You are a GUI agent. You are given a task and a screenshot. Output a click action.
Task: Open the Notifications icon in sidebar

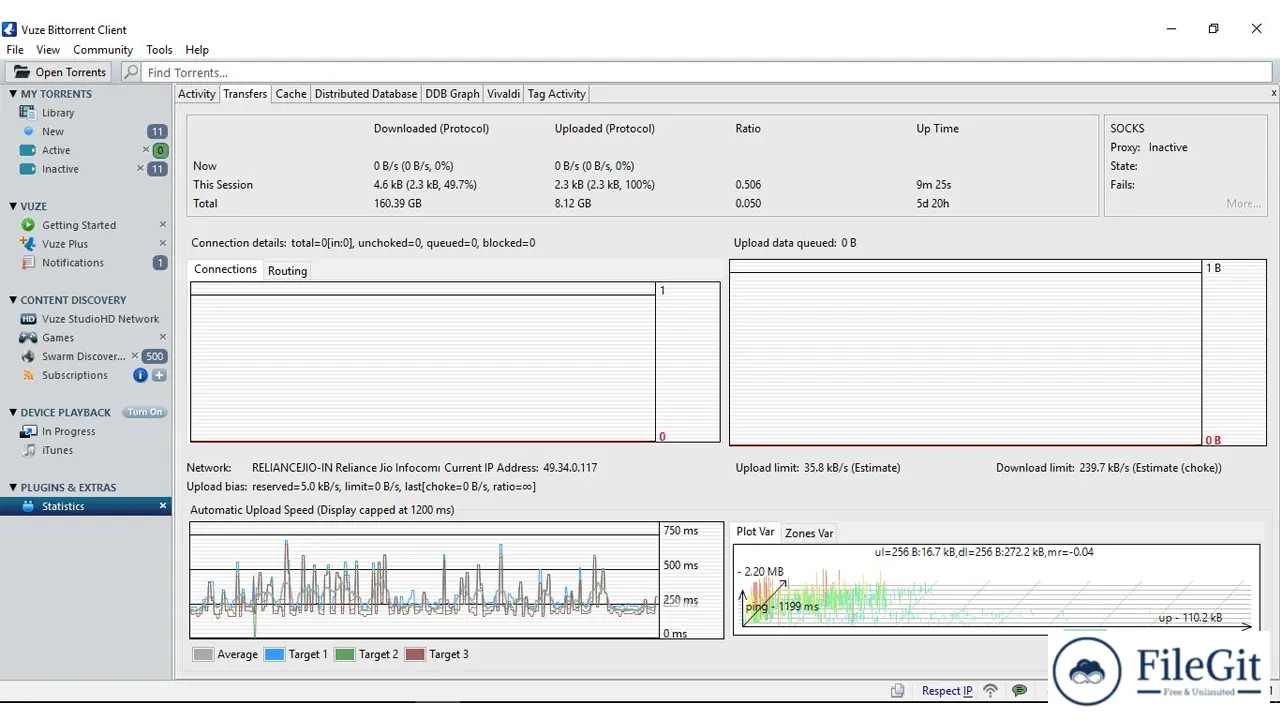click(x=28, y=263)
